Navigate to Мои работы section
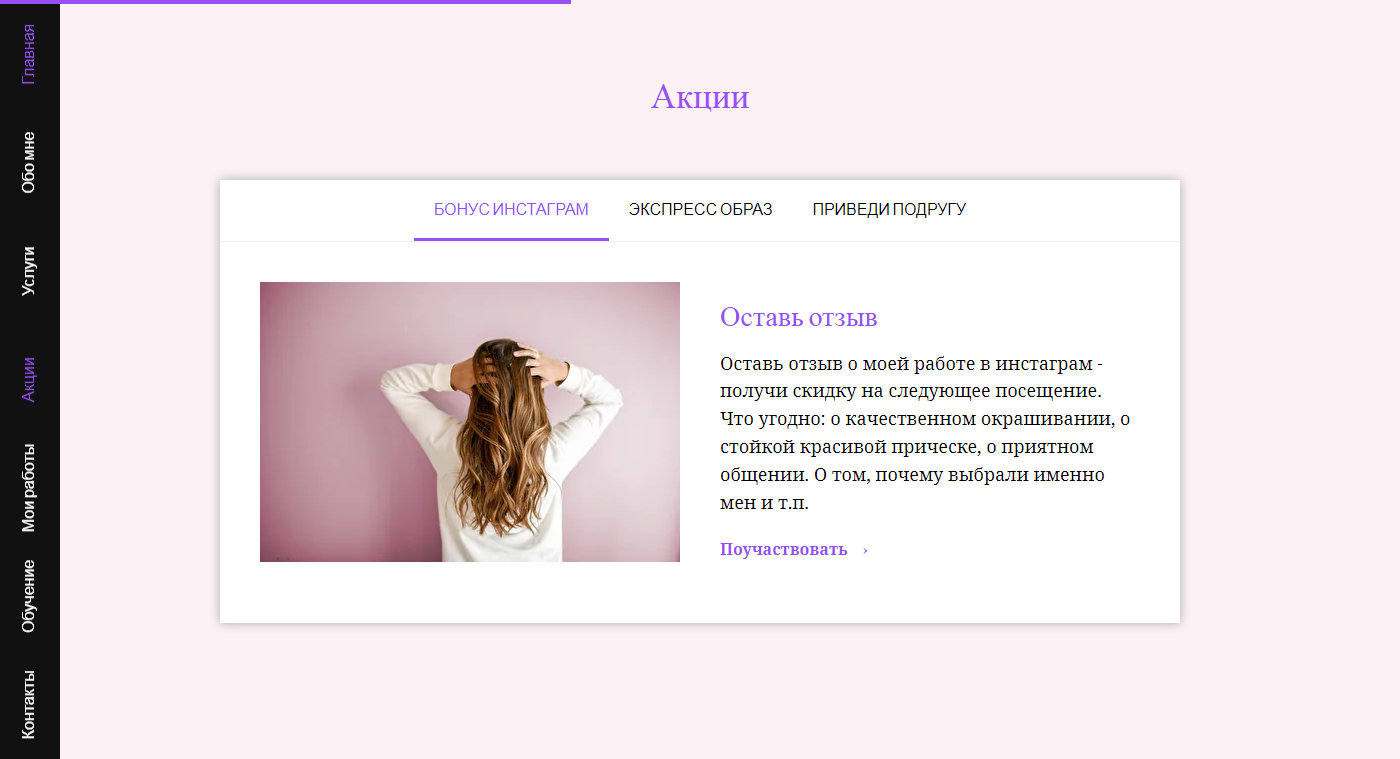Viewport: 1400px width, 759px height. 29,487
